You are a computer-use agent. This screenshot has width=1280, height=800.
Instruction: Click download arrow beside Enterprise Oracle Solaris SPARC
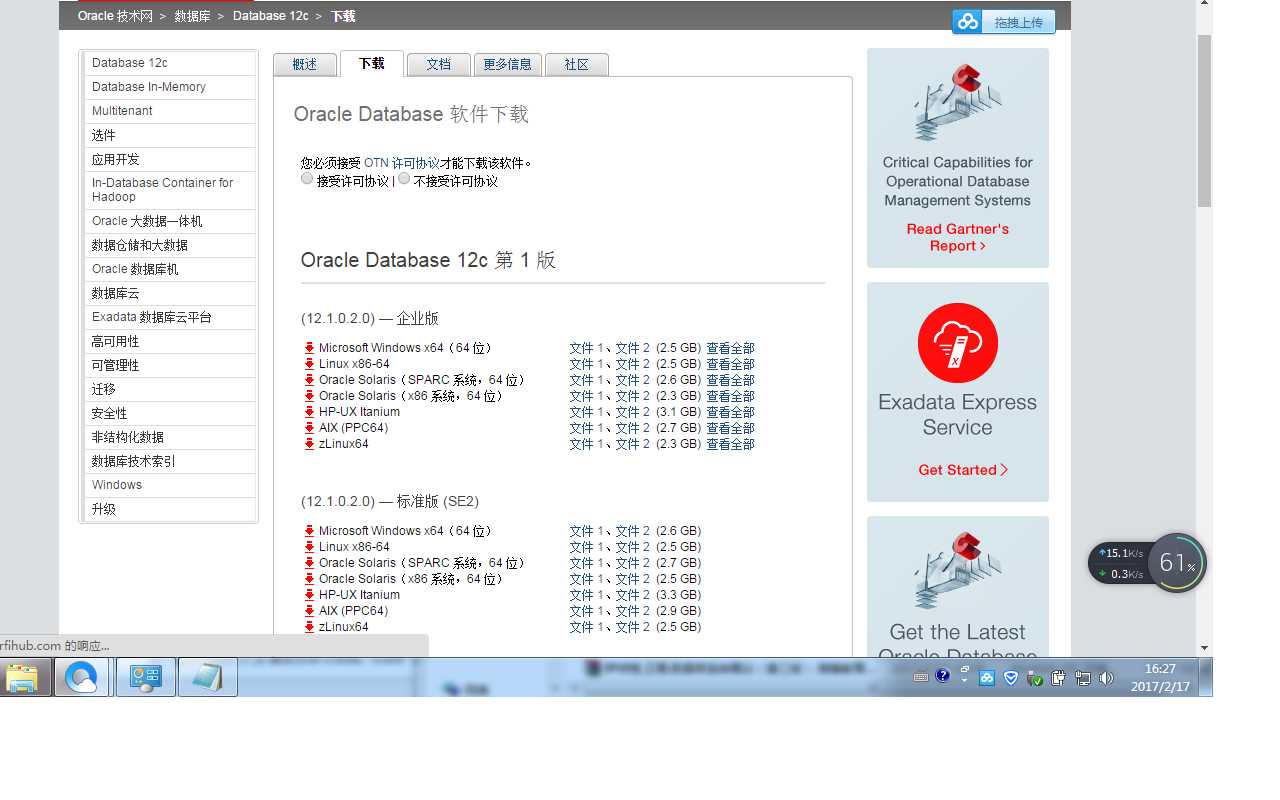[310, 380]
